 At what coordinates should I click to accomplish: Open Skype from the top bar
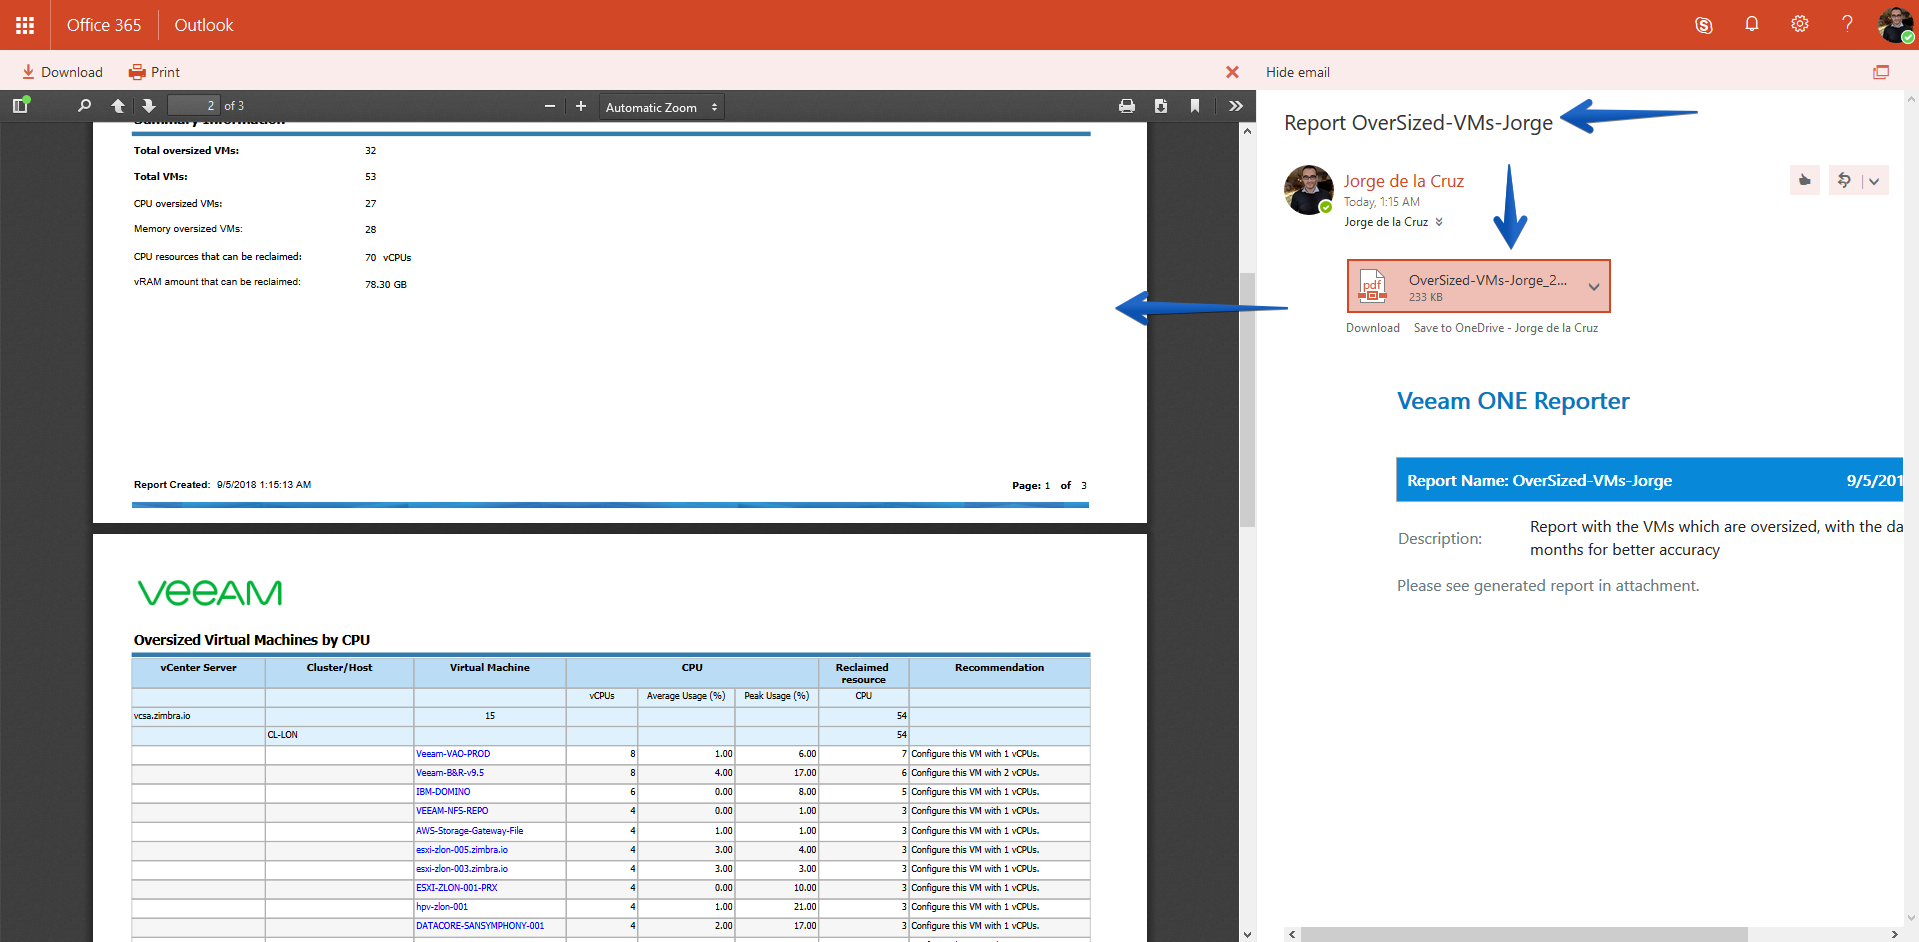[x=1704, y=25]
